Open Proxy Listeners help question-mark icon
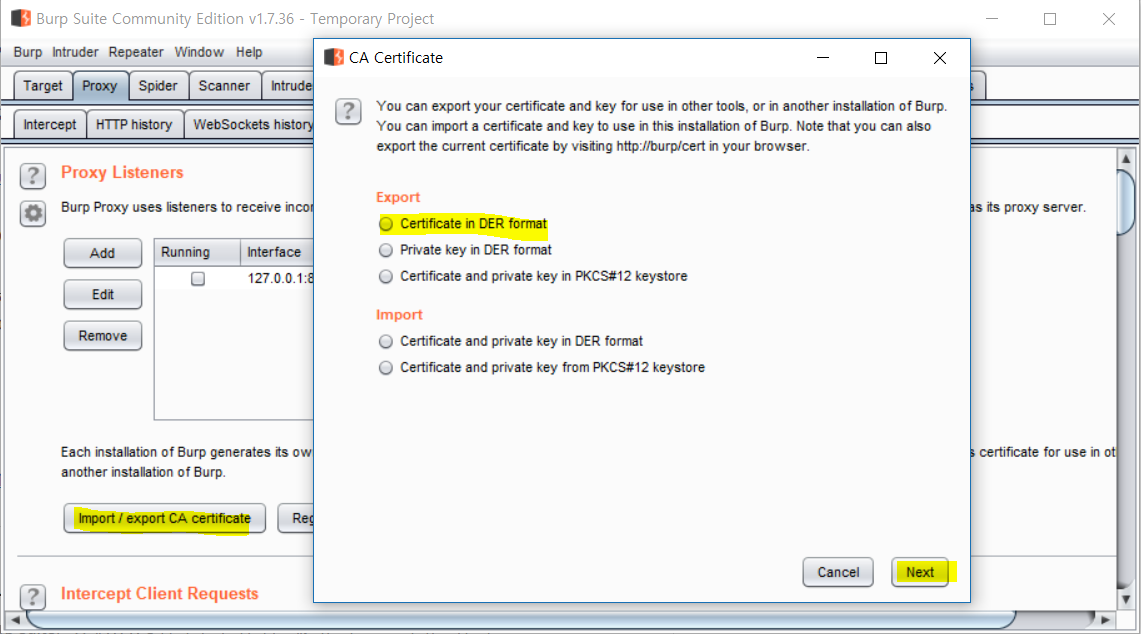This screenshot has width=1141, height=634. (33, 175)
